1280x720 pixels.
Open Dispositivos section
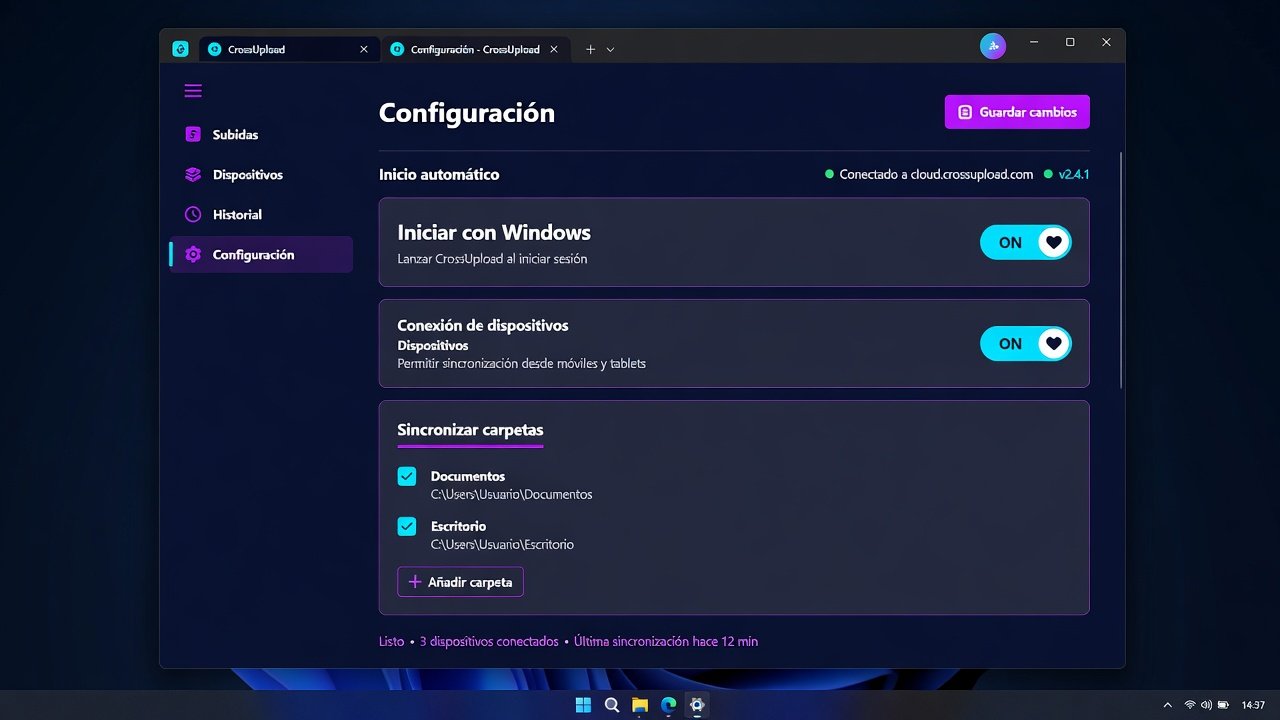pyautogui.click(x=261, y=174)
